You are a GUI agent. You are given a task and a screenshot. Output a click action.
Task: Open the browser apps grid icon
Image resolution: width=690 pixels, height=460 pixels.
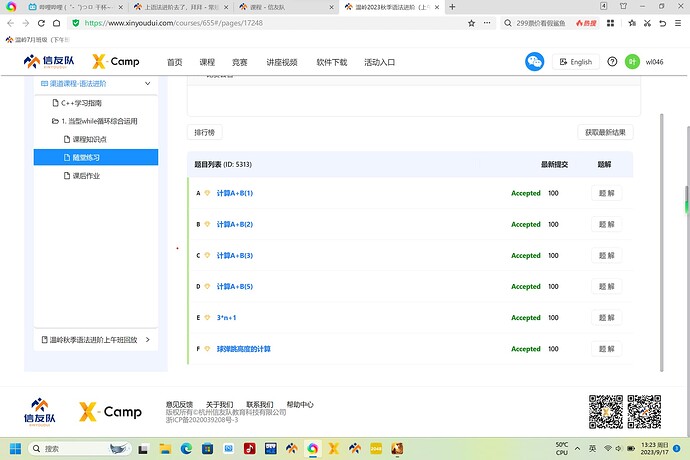pos(610,23)
